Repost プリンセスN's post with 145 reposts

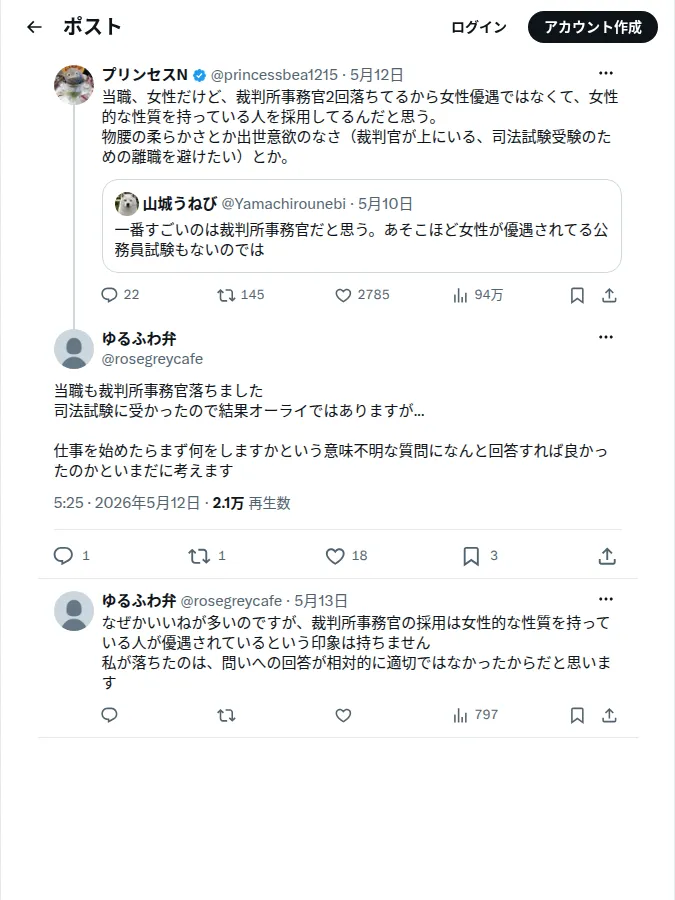226,295
